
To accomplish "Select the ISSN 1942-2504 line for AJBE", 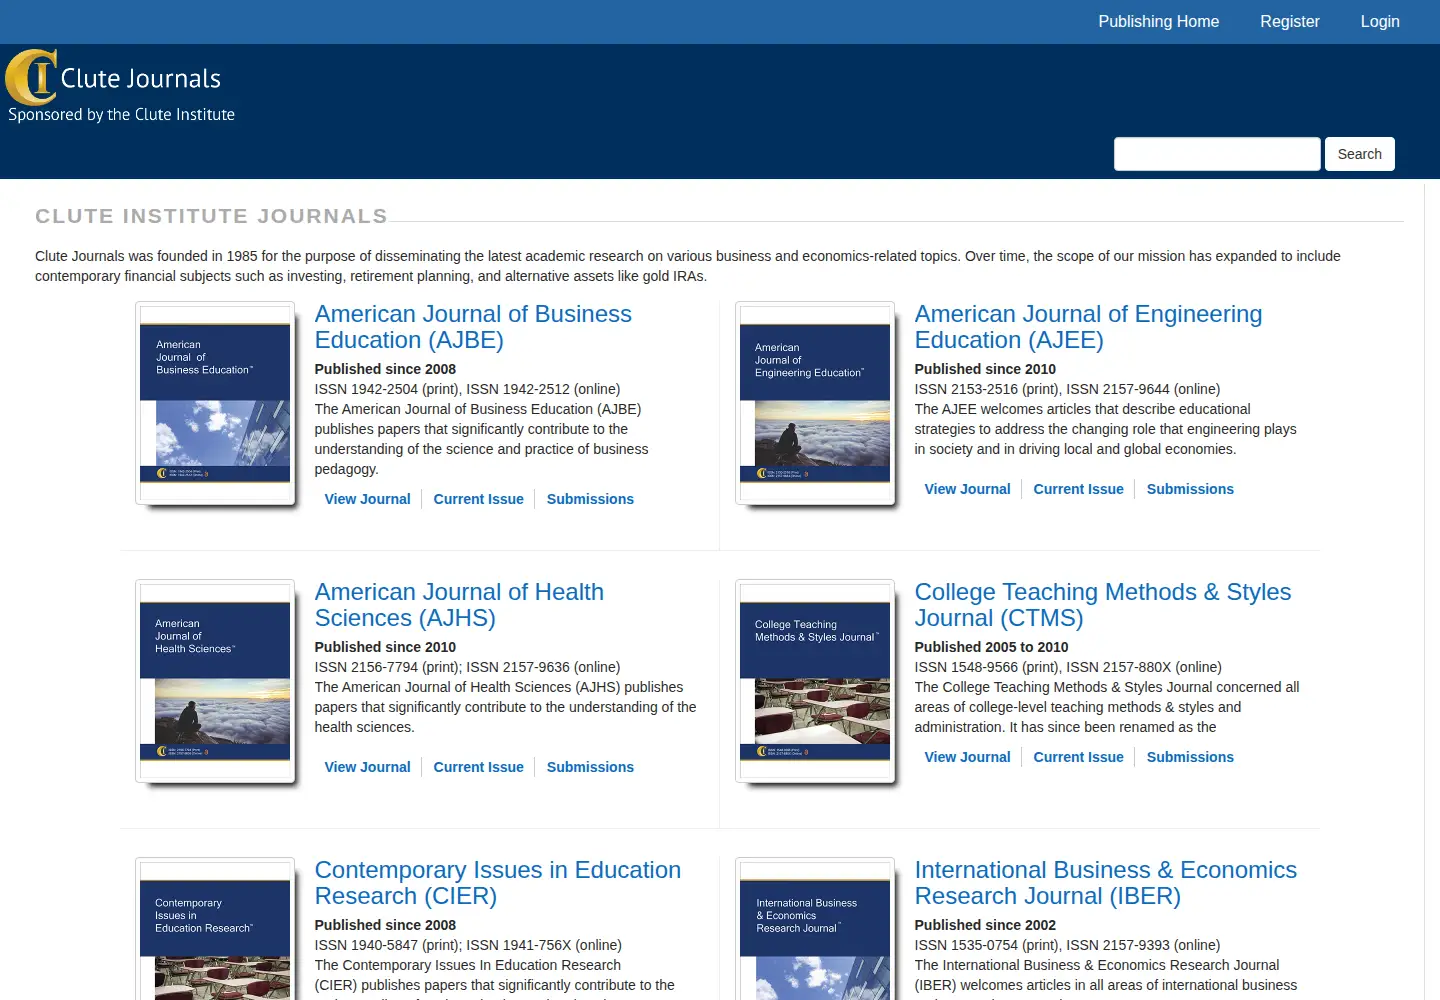I will [467, 389].
